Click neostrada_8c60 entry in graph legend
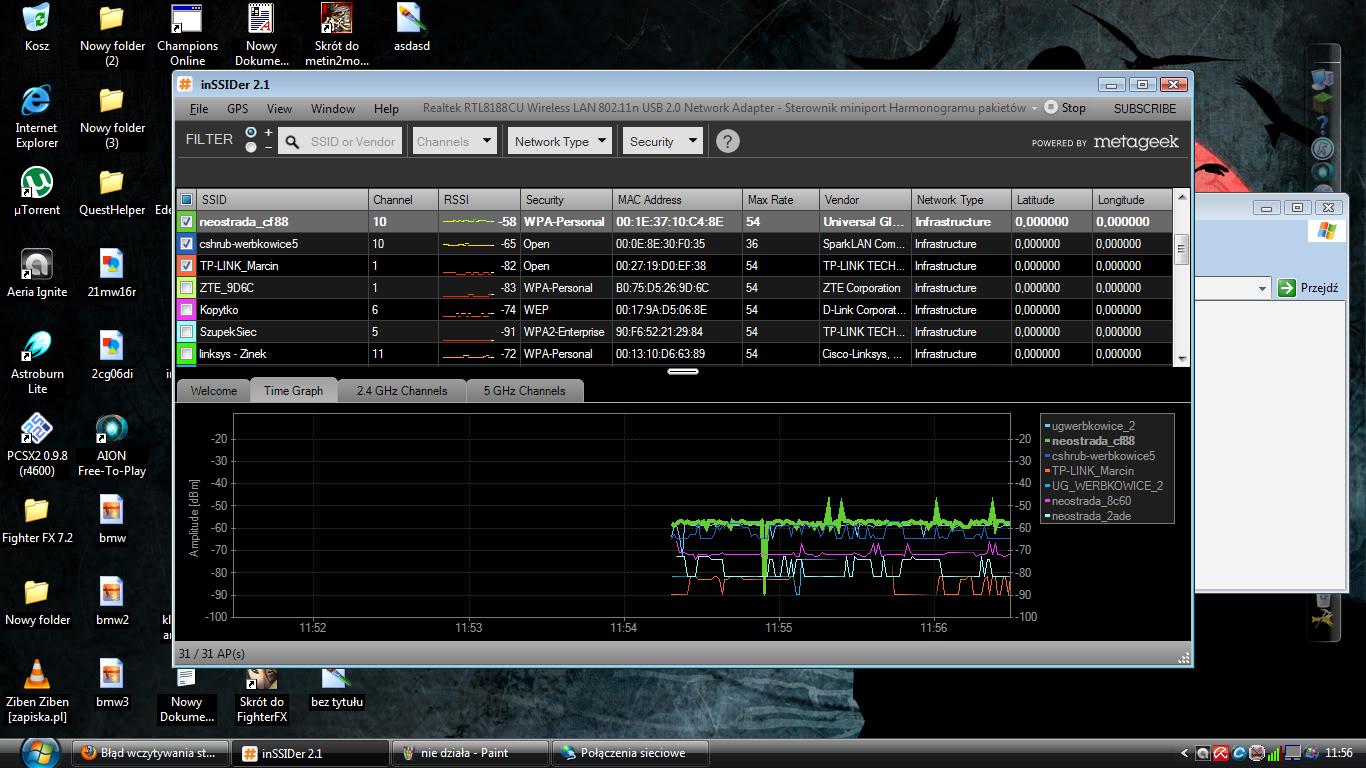 1091,501
